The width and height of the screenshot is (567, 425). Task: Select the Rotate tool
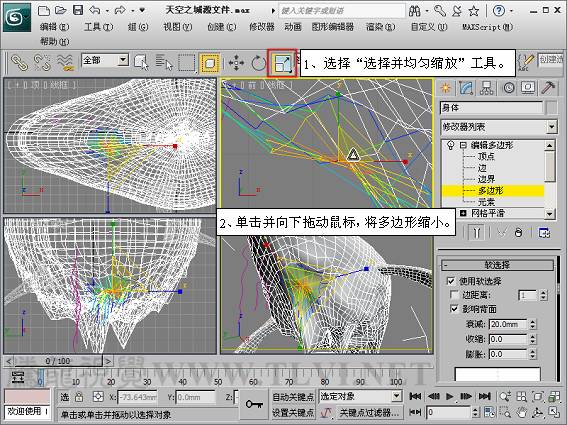pyautogui.click(x=259, y=63)
